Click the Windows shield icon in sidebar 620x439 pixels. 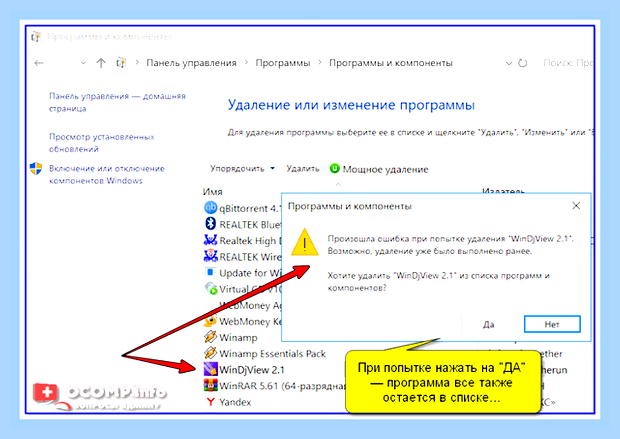pos(36,168)
